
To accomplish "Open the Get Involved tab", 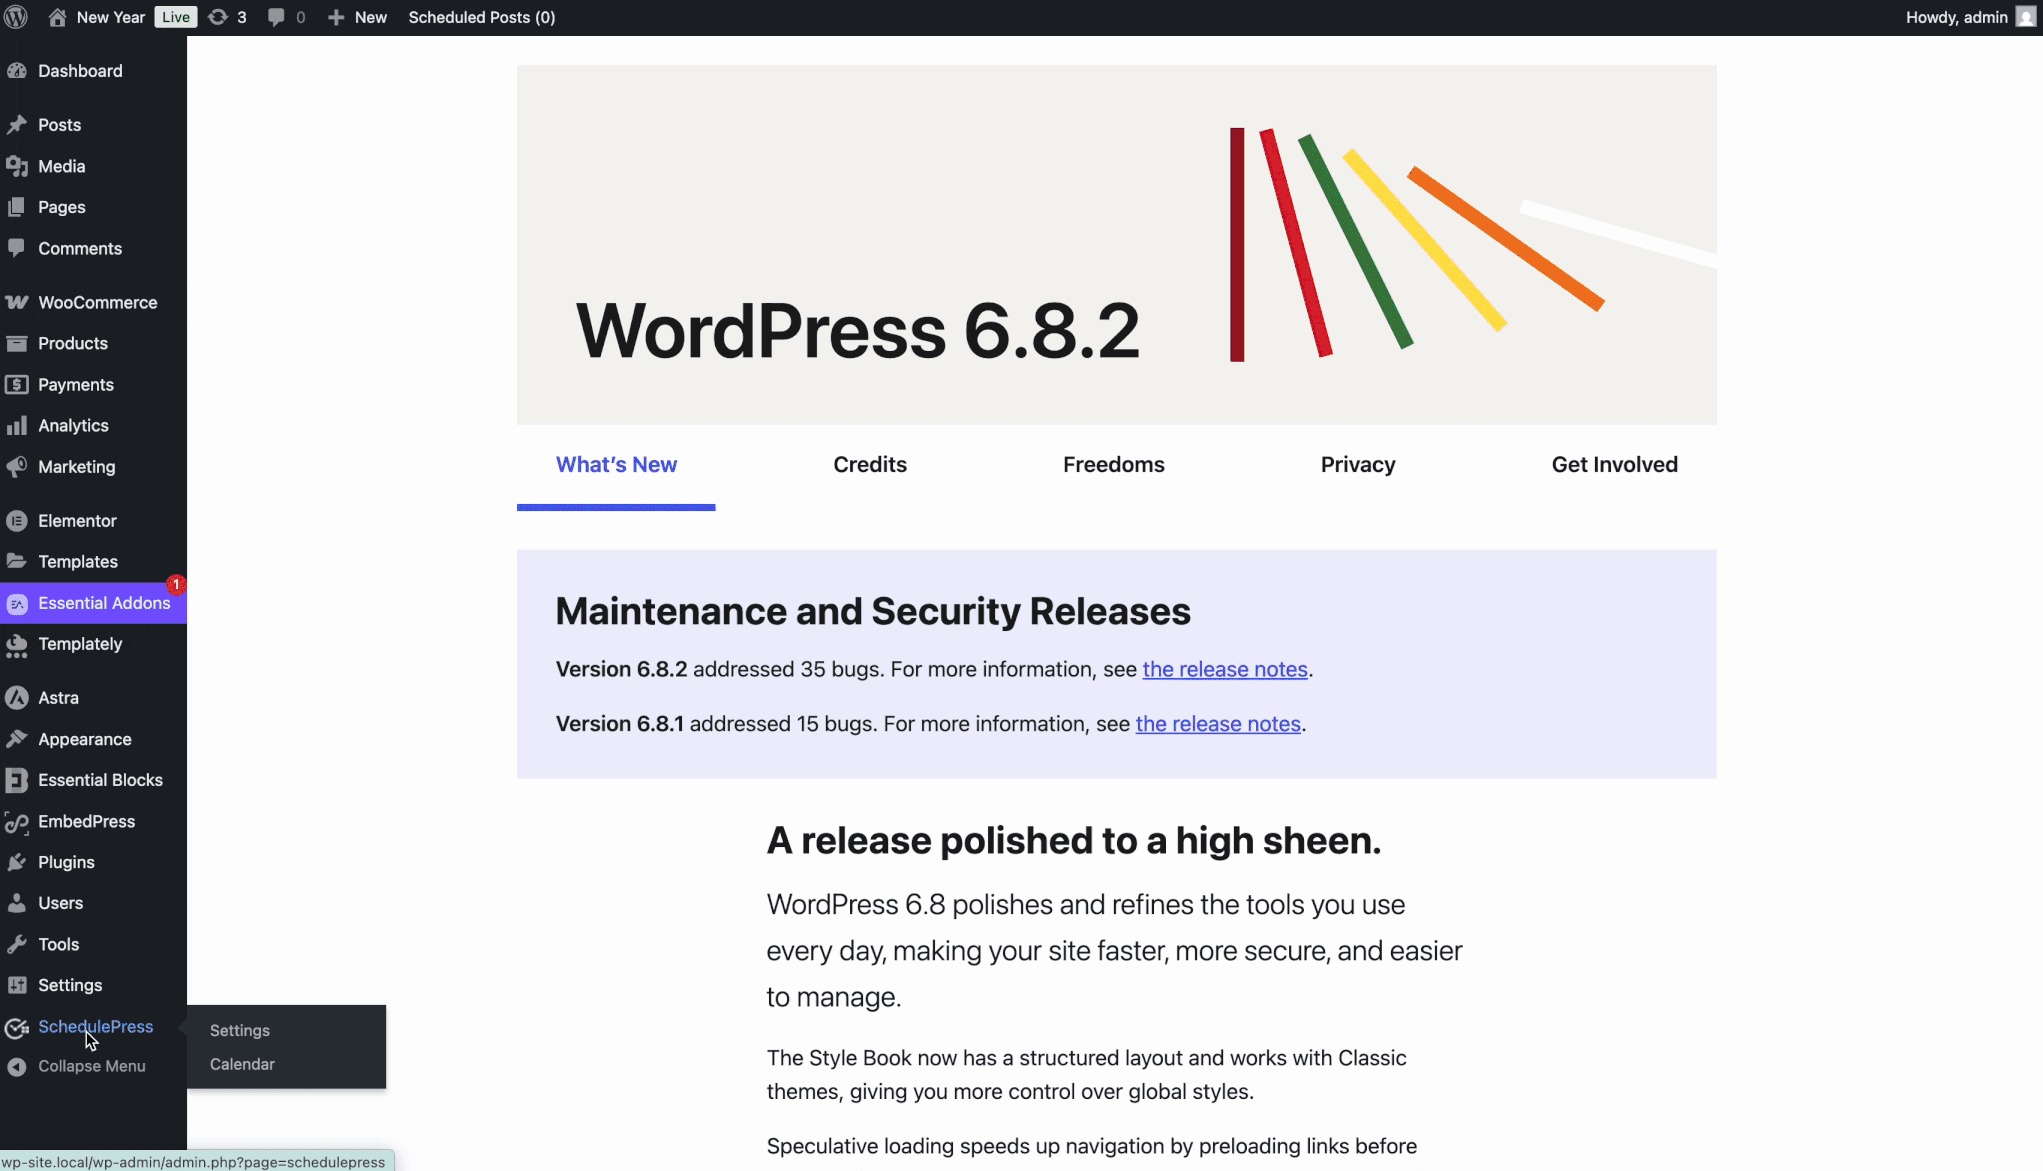I will pos(1614,465).
